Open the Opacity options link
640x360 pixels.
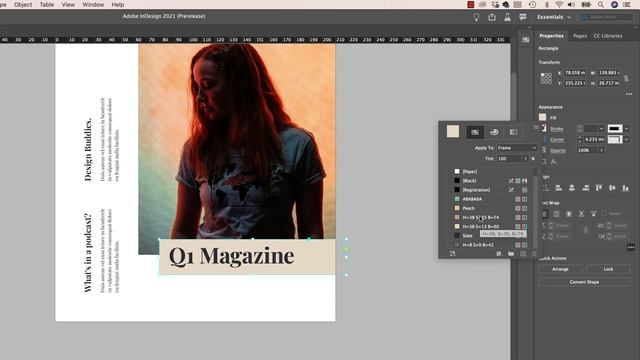click(x=558, y=151)
